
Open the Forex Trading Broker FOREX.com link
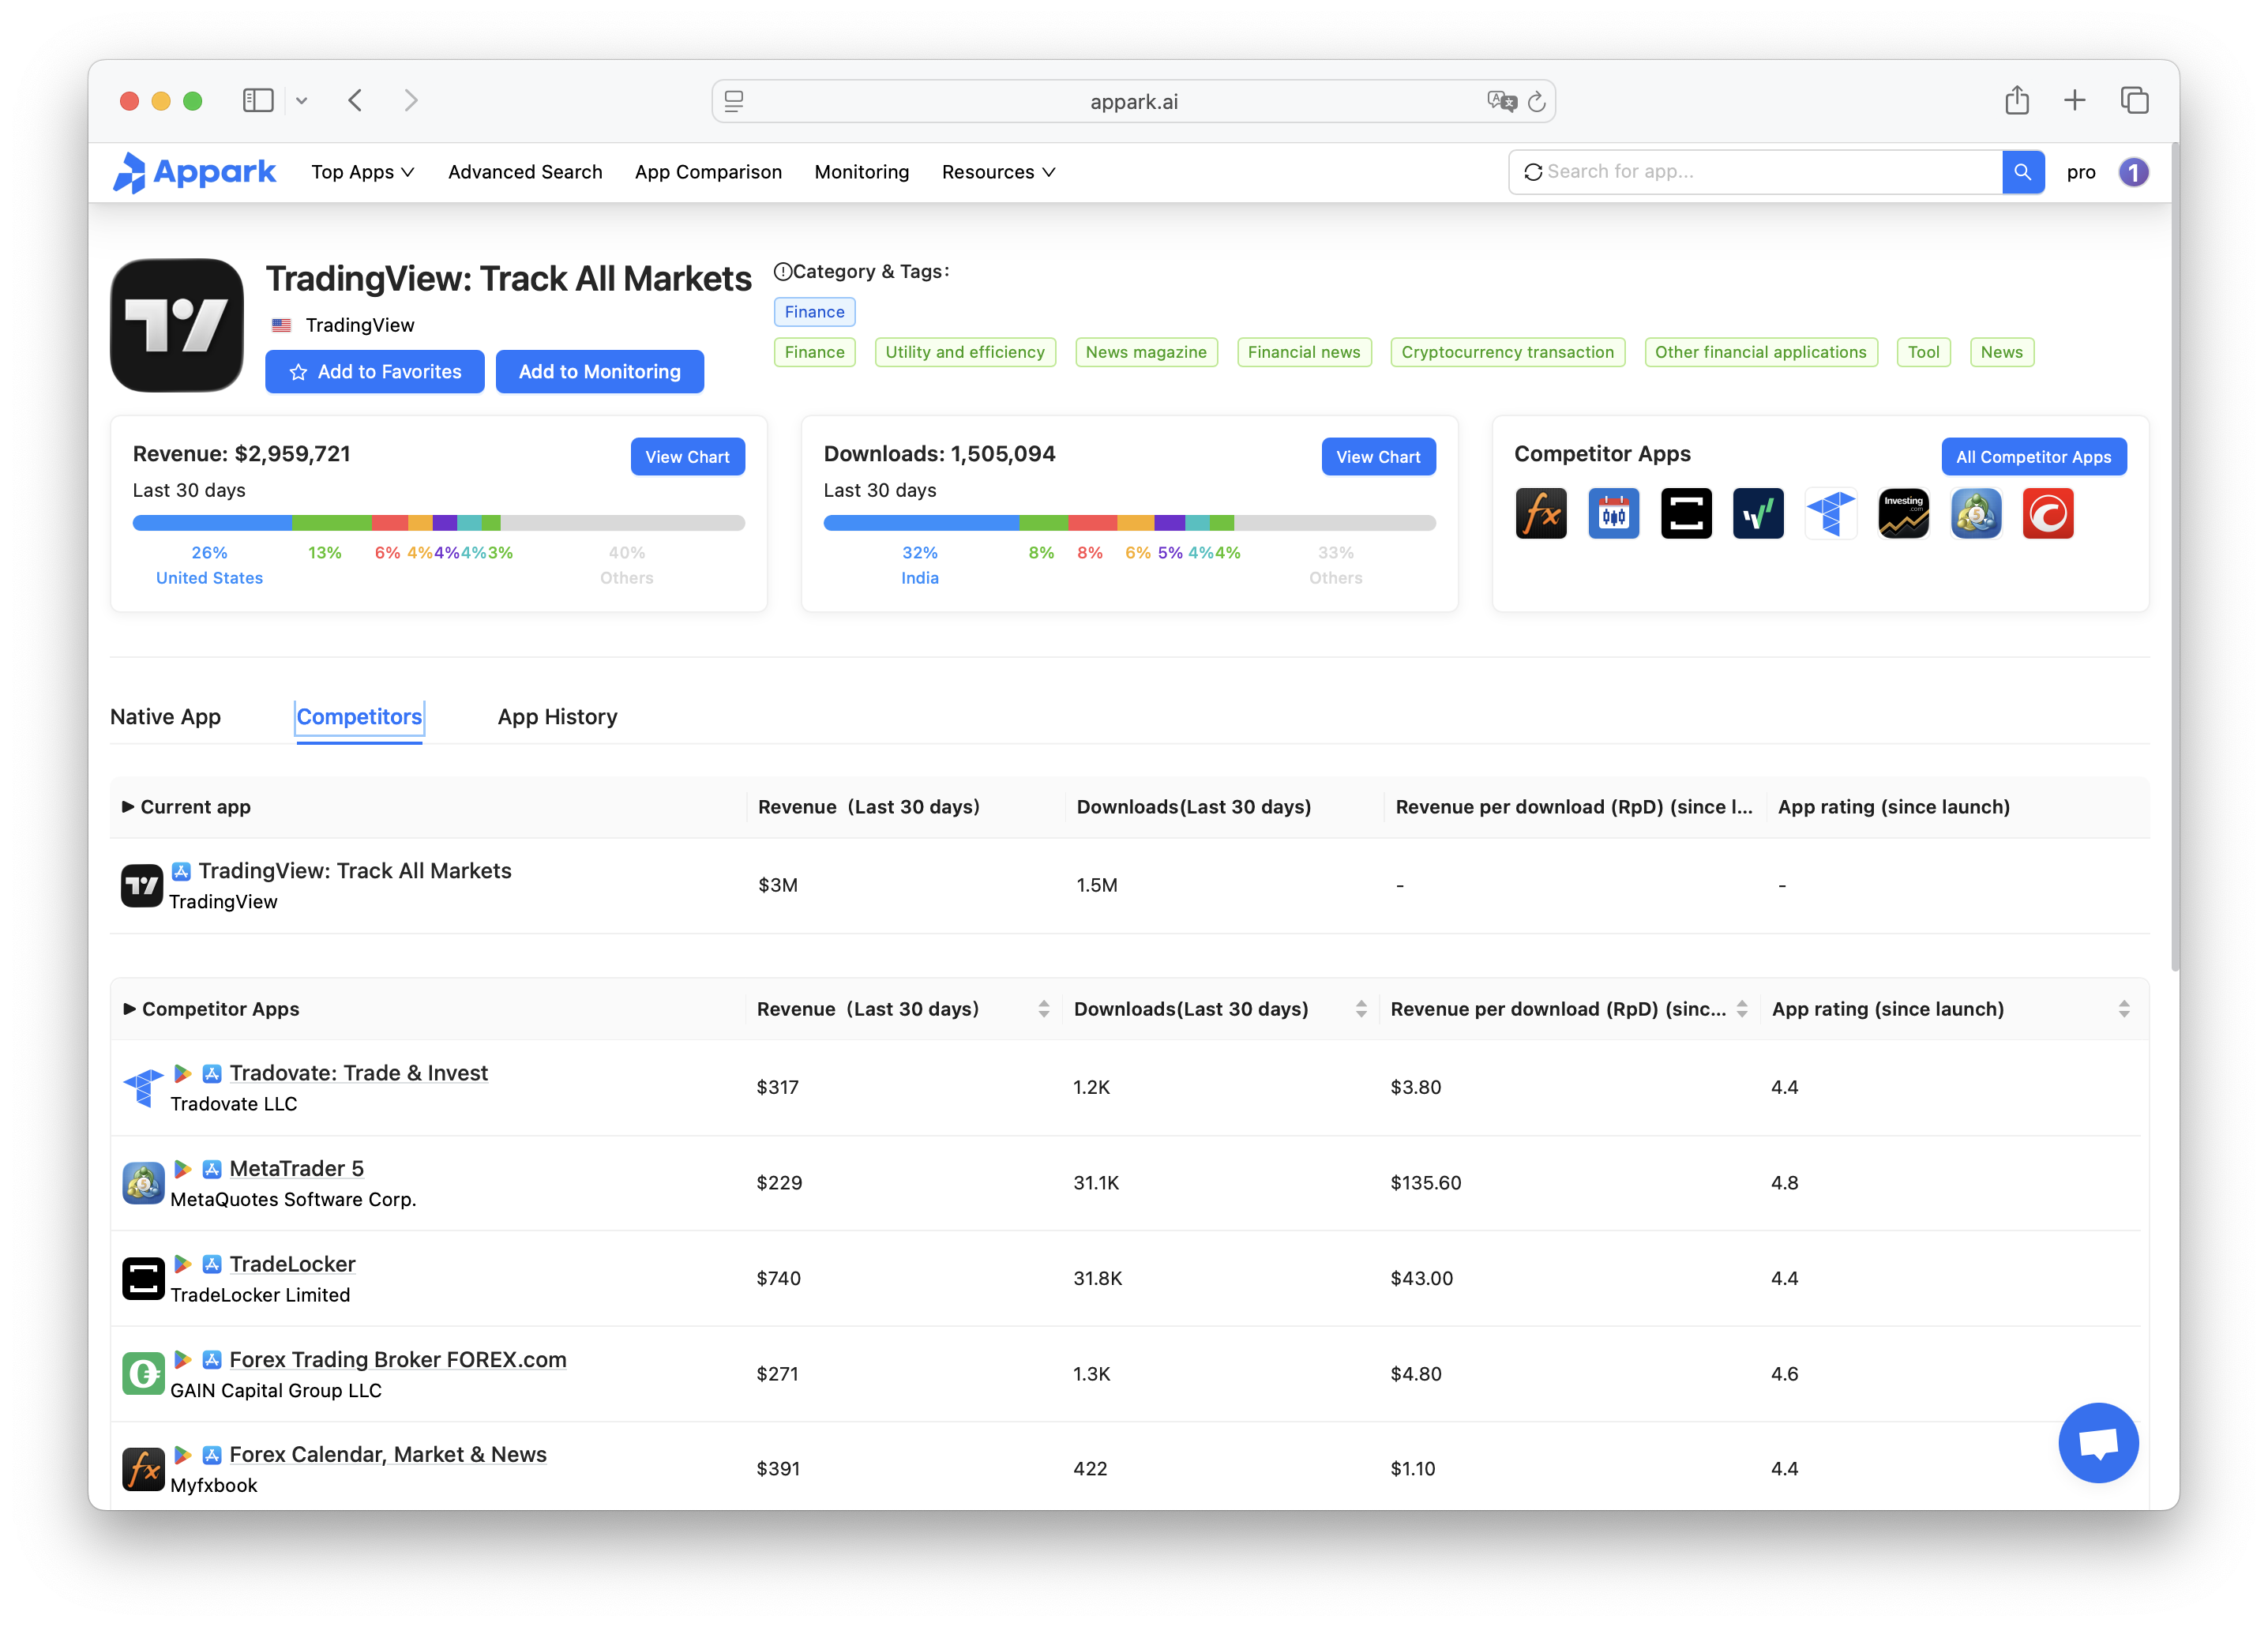pos(397,1359)
